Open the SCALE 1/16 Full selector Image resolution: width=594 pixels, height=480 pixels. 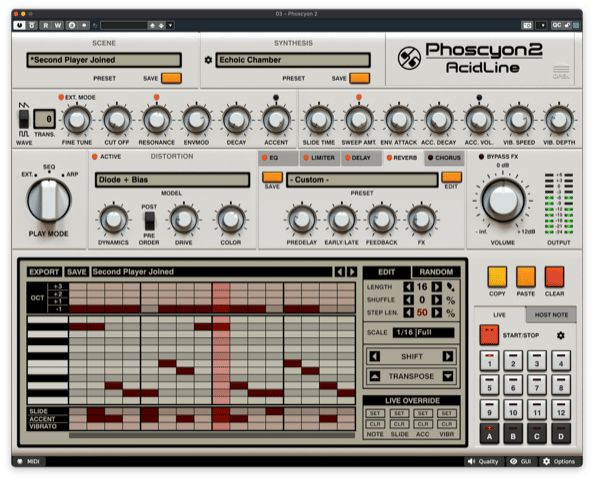coord(423,333)
